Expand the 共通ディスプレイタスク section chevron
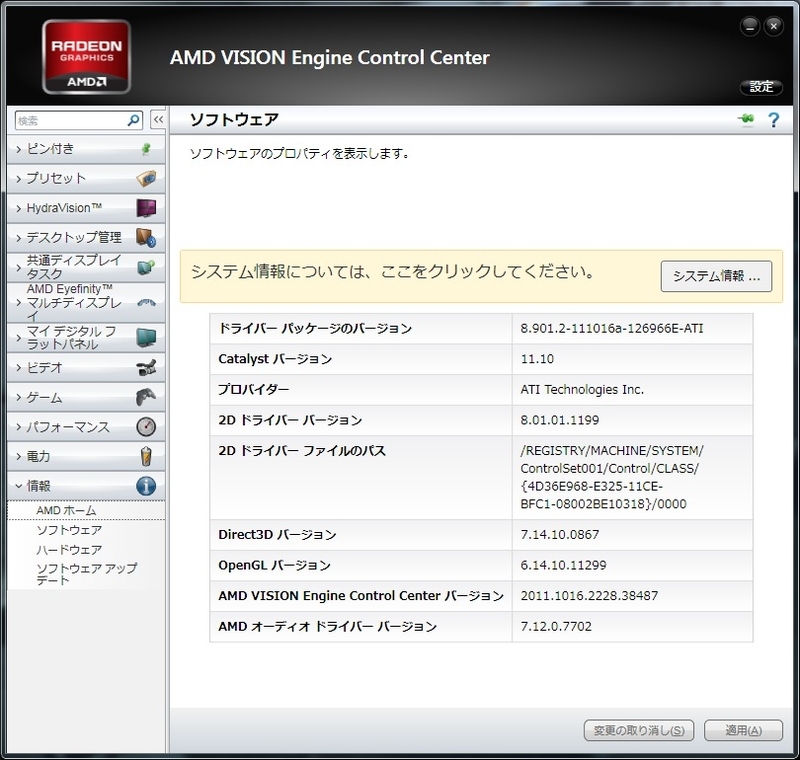The height and width of the screenshot is (760, 800). pos(19,267)
